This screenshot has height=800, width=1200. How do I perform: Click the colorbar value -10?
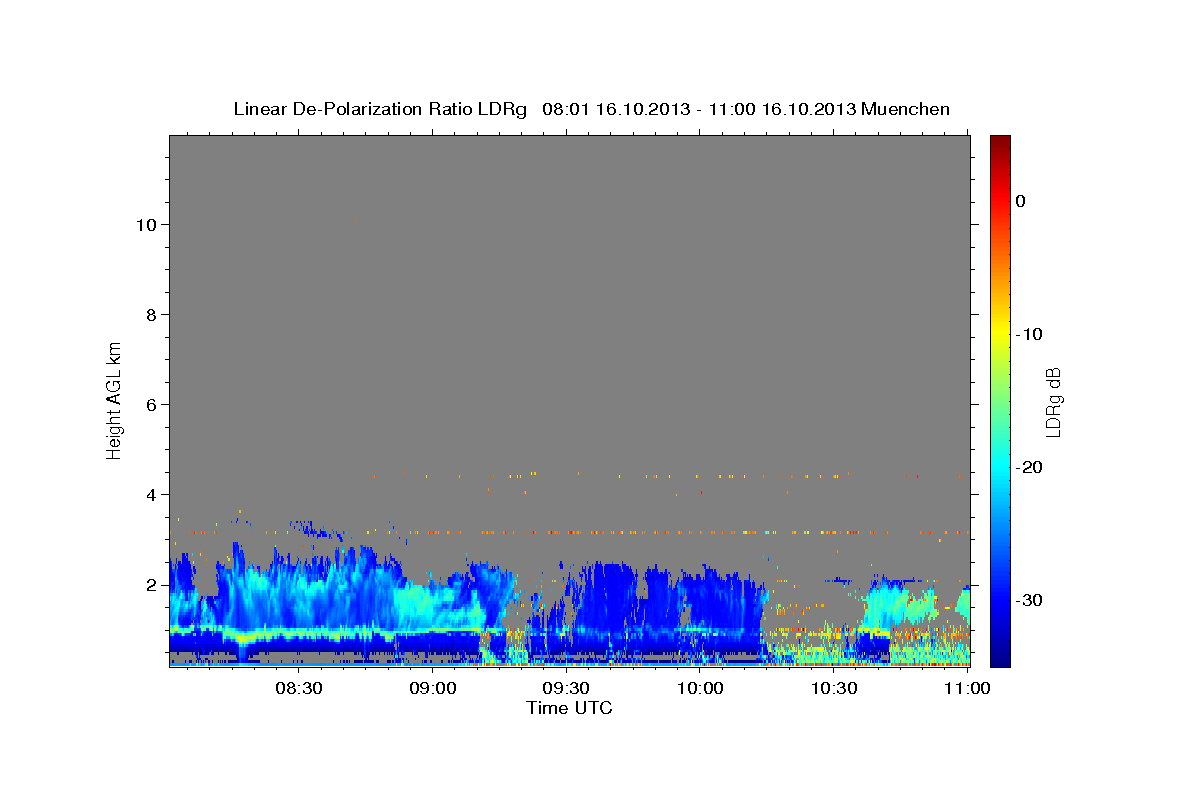[1029, 334]
